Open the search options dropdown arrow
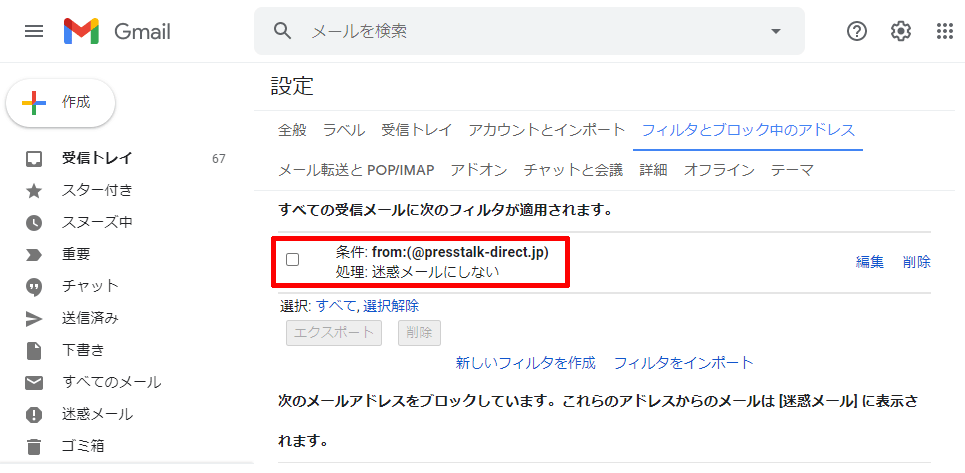This screenshot has width=965, height=473. click(775, 31)
